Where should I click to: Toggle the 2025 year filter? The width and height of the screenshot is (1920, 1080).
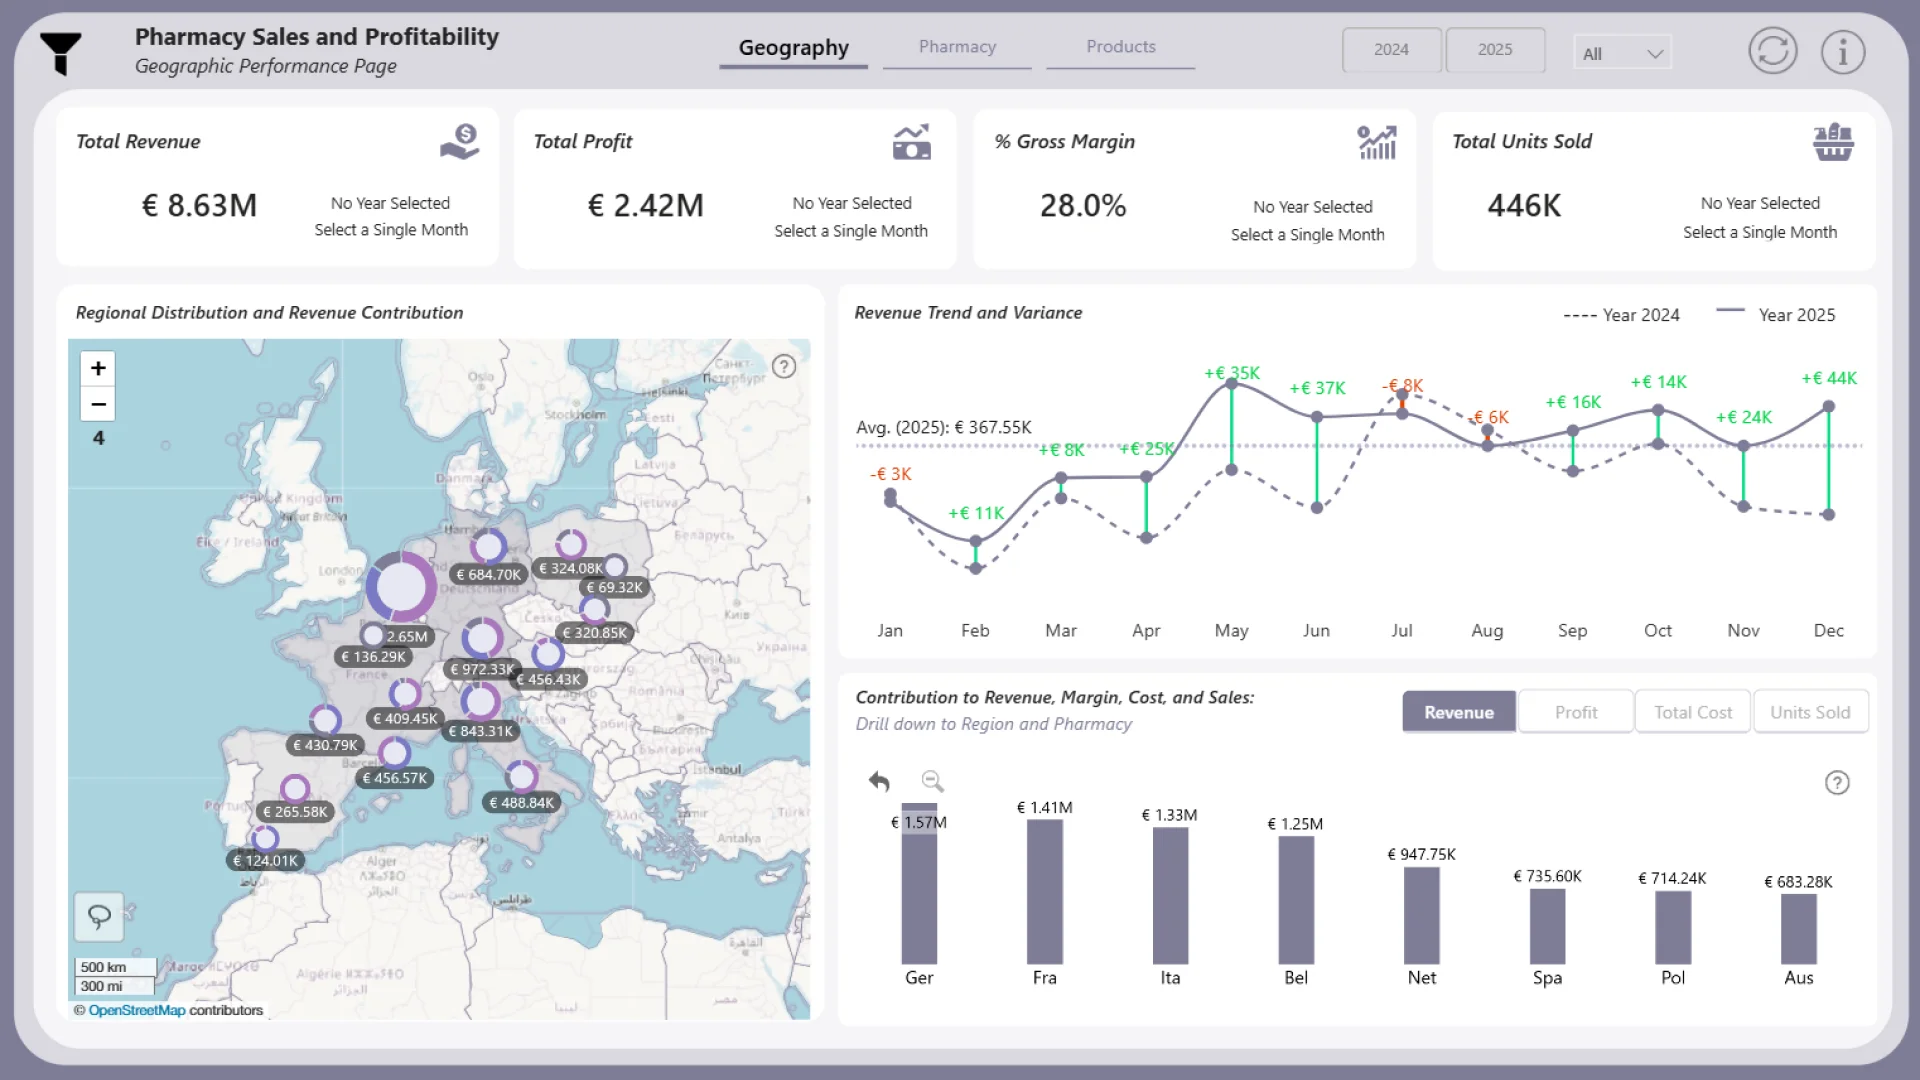pyautogui.click(x=1495, y=50)
